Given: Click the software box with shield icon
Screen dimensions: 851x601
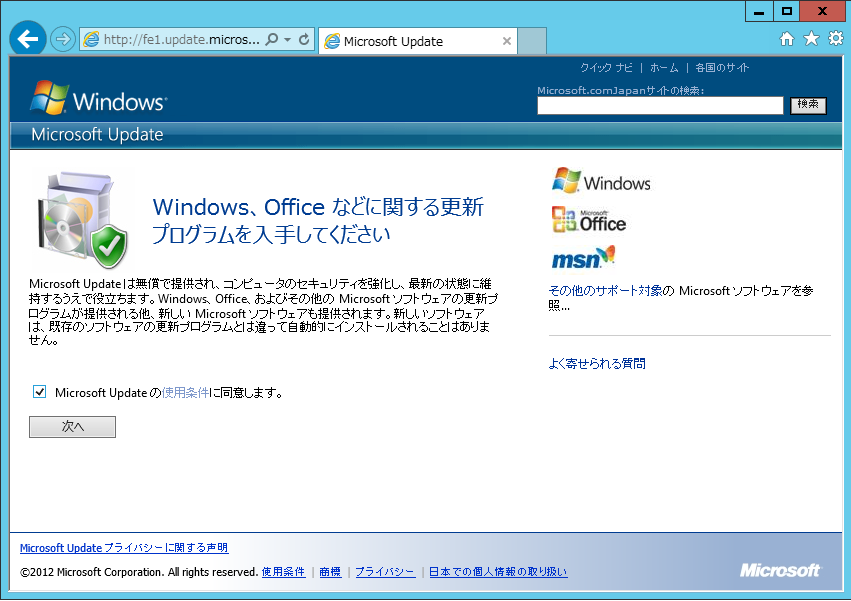Looking at the screenshot, I should click(82, 220).
